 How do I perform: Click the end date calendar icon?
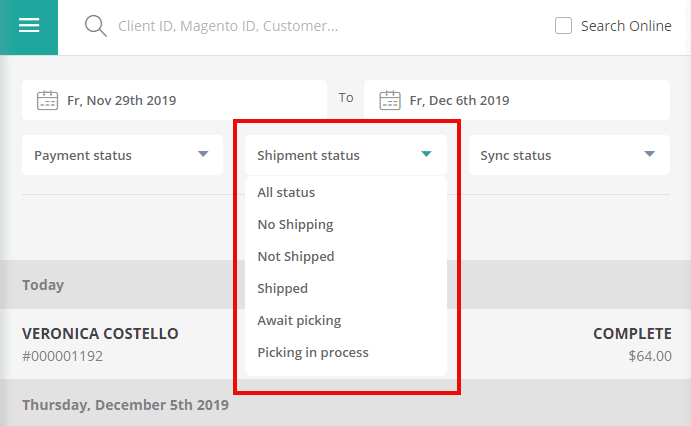[390, 100]
